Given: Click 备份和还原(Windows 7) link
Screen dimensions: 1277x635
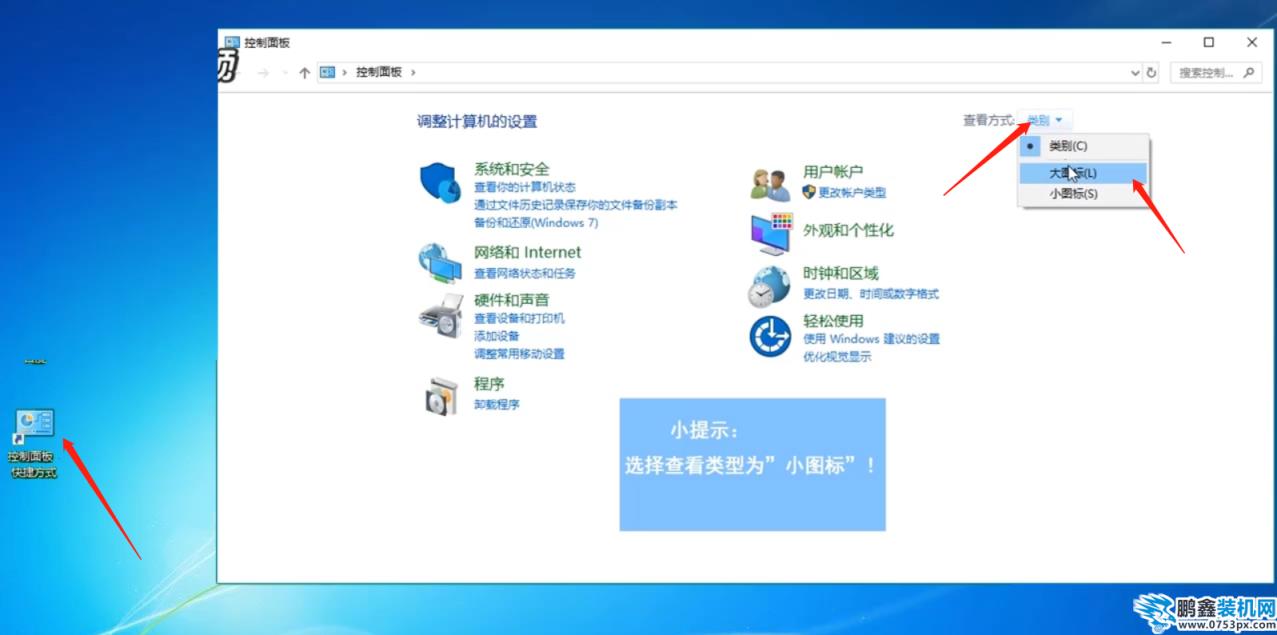Looking at the screenshot, I should pos(536,222).
